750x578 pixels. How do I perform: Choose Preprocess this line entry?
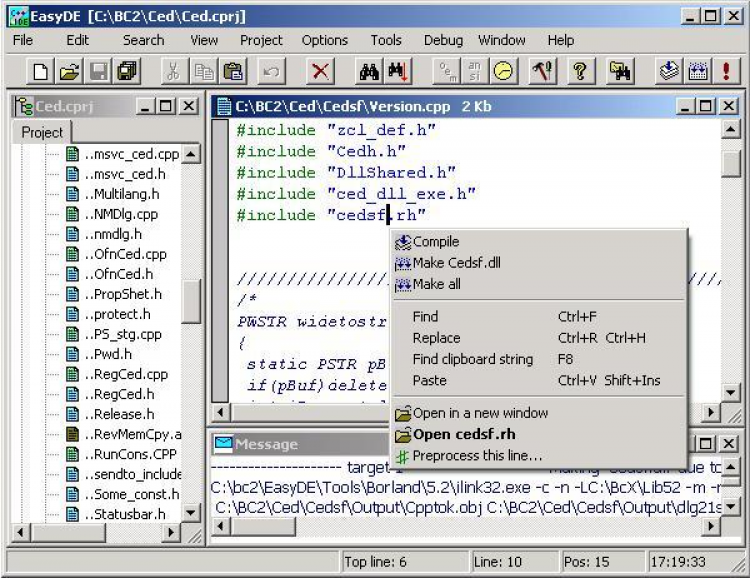tap(540, 456)
